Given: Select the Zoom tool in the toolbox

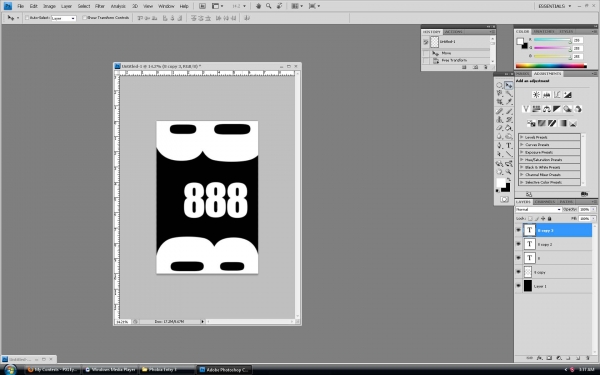Looking at the screenshot, I should coord(509,172).
